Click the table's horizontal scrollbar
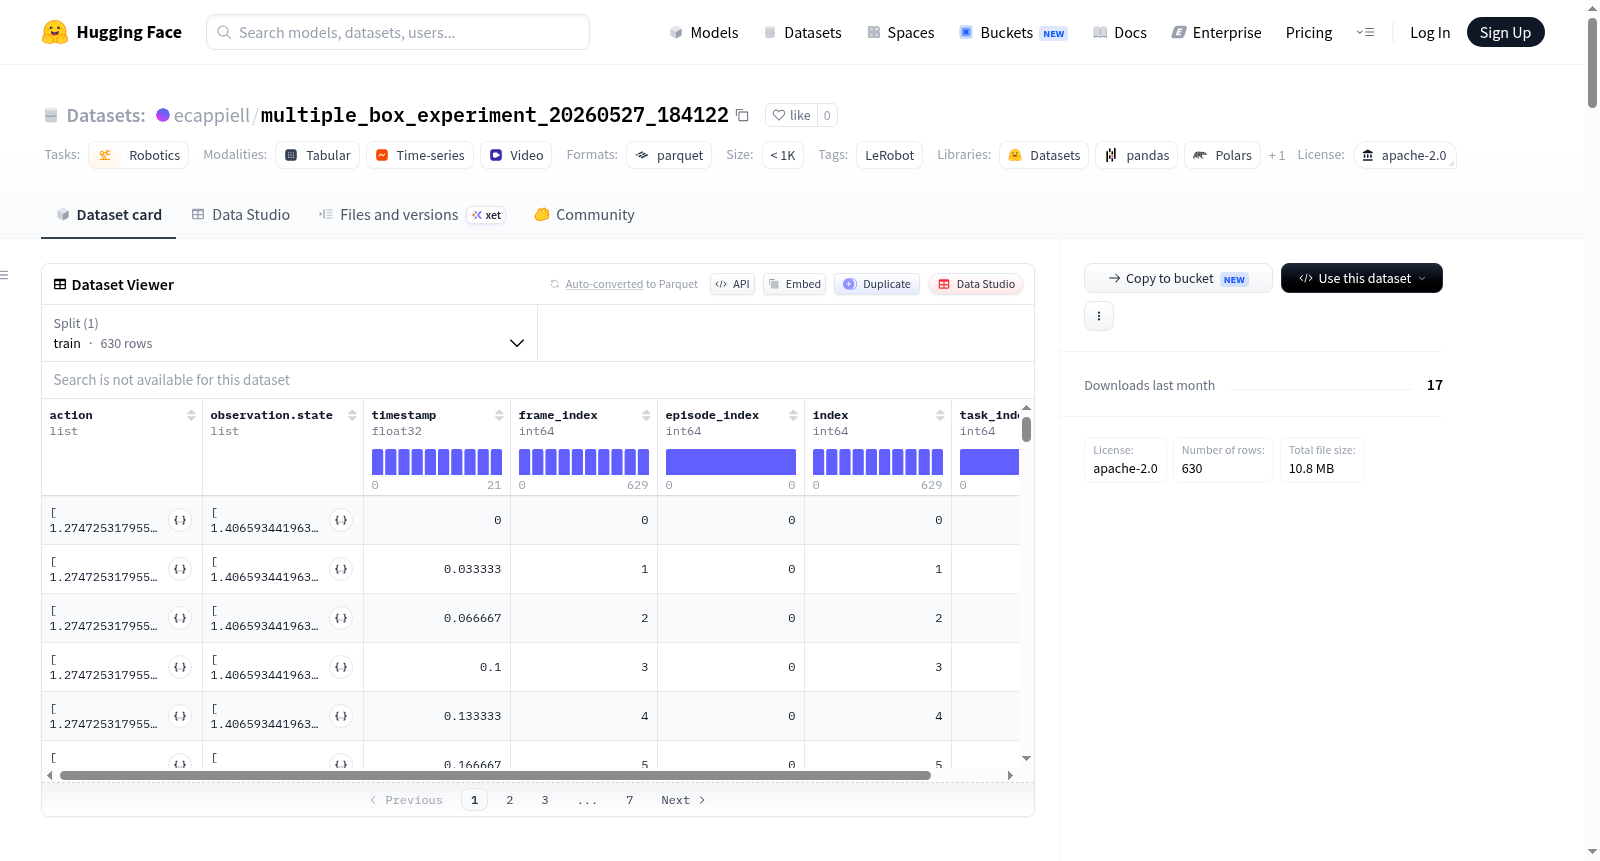The width and height of the screenshot is (1600, 861). (495, 775)
